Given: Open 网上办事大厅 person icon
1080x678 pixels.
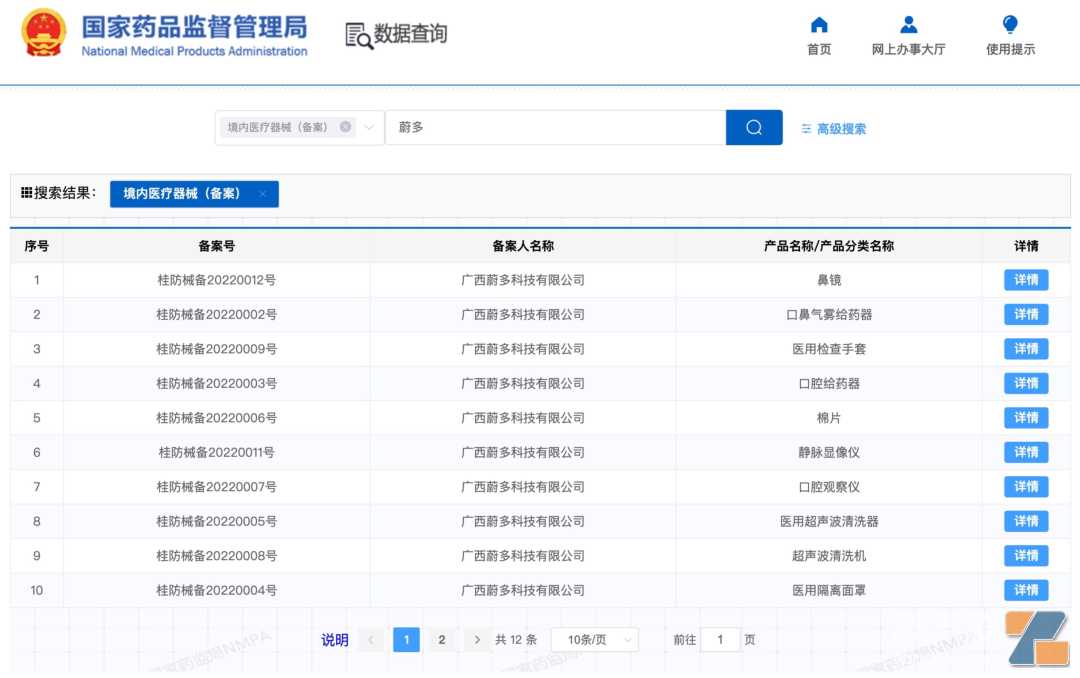Looking at the screenshot, I should pos(908,25).
